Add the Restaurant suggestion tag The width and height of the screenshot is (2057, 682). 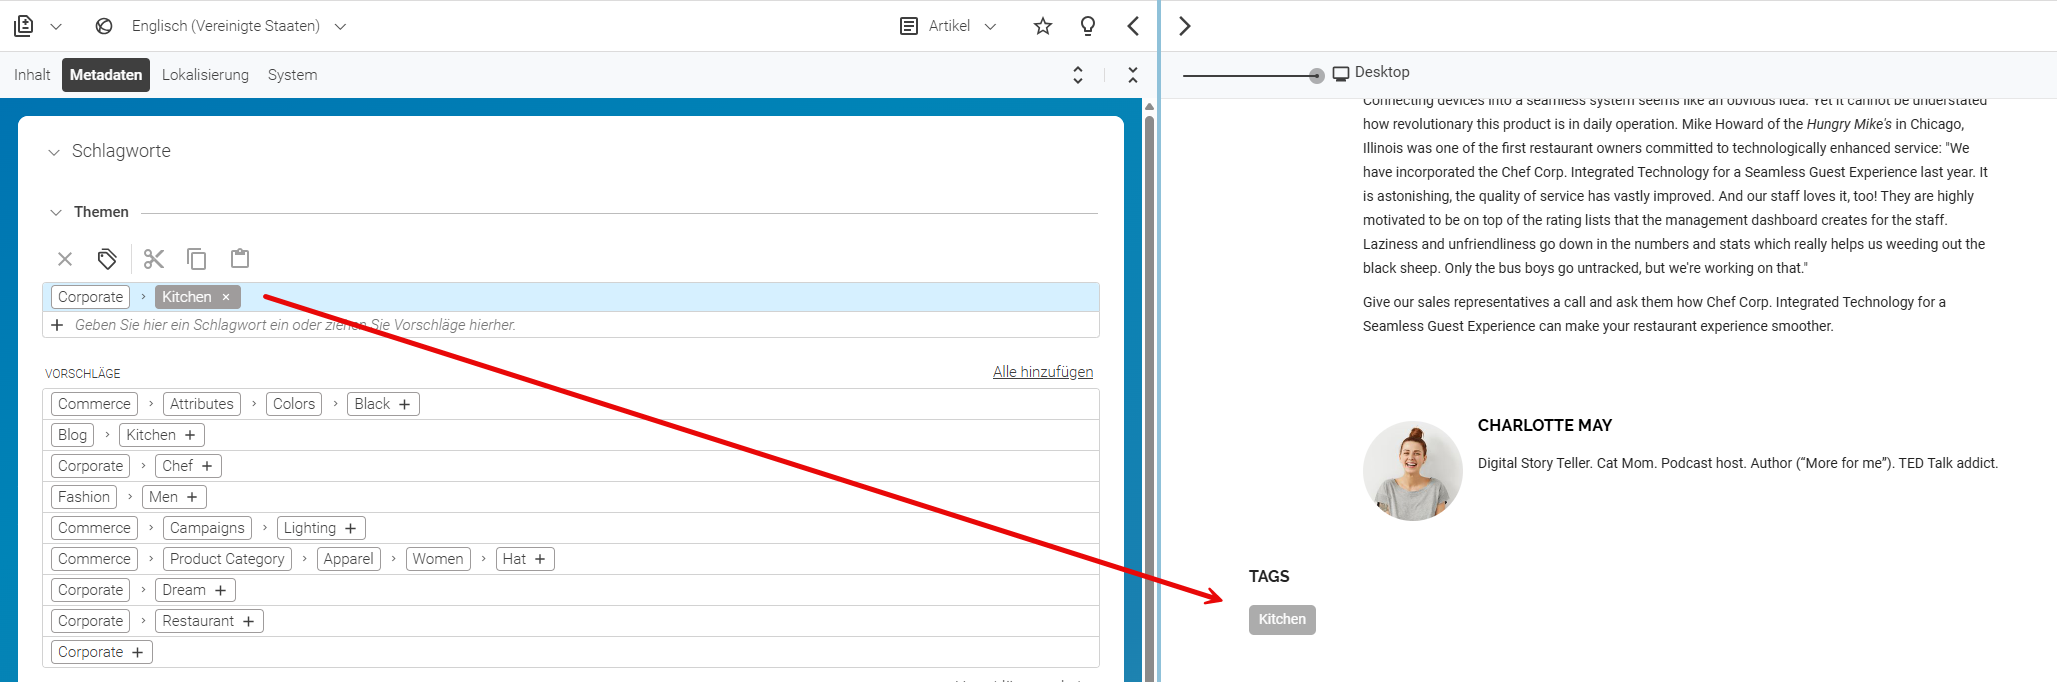tap(248, 621)
